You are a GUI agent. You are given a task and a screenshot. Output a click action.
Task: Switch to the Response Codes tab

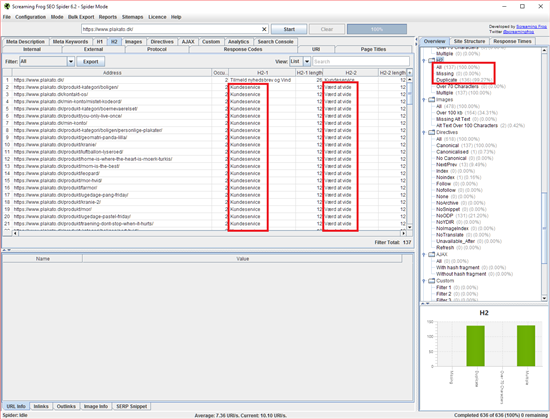click(x=243, y=49)
